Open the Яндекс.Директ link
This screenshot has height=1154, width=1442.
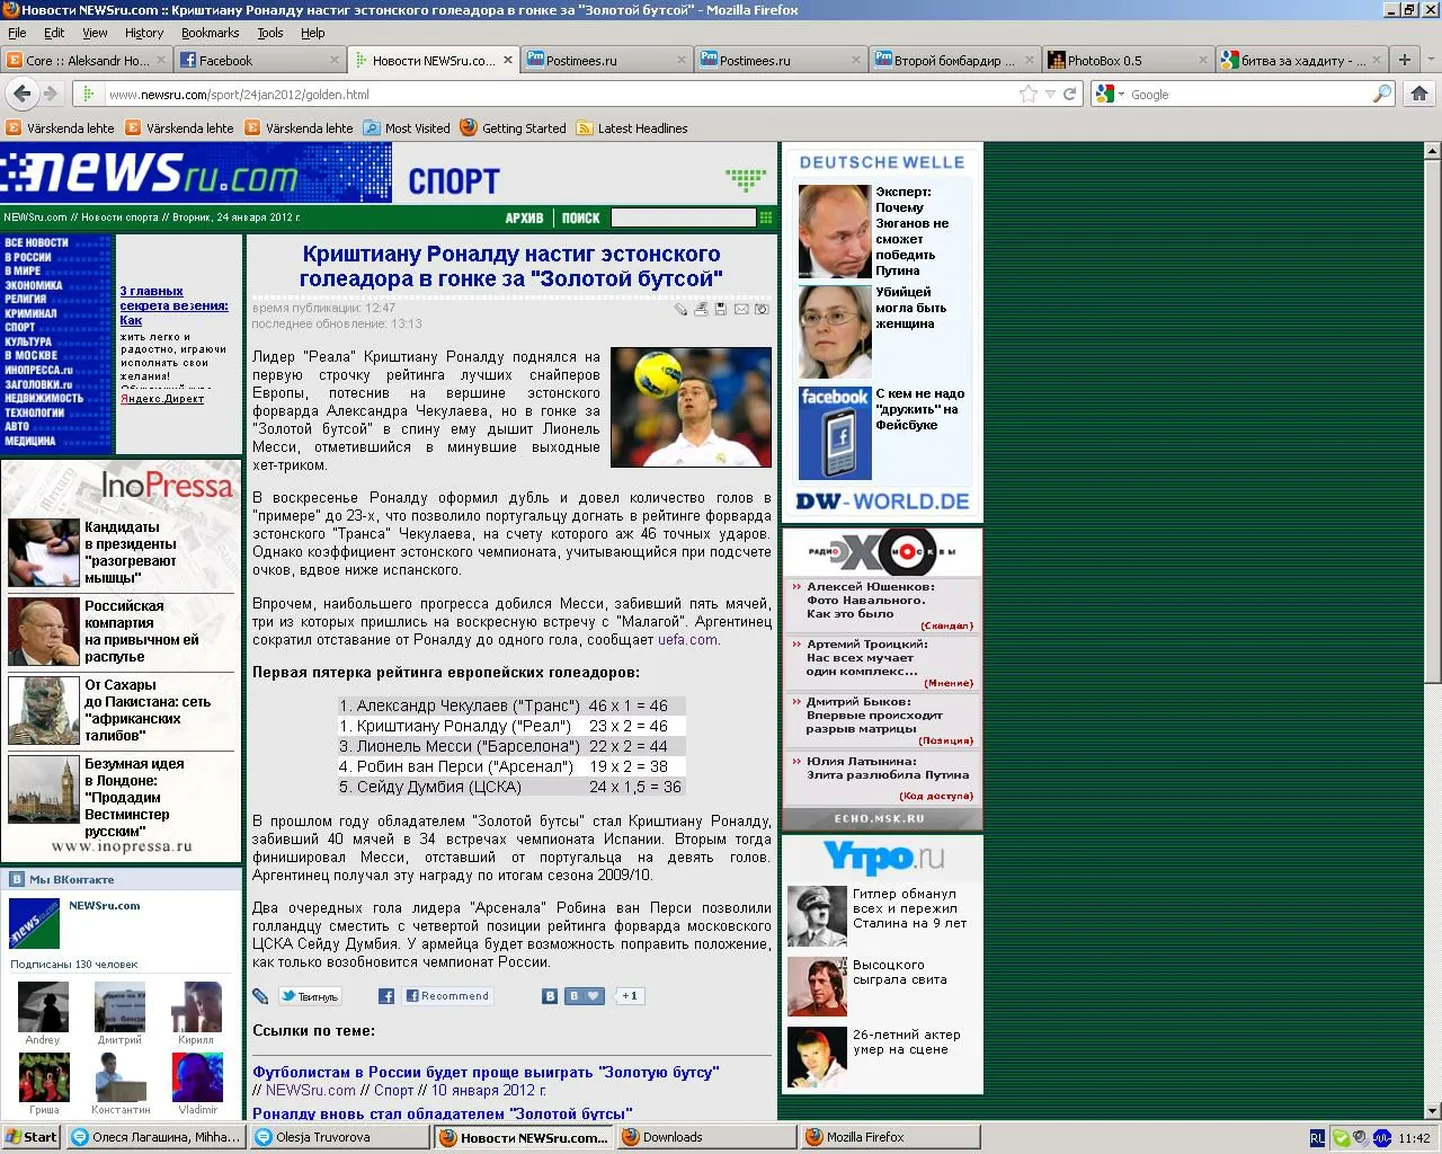(x=162, y=399)
